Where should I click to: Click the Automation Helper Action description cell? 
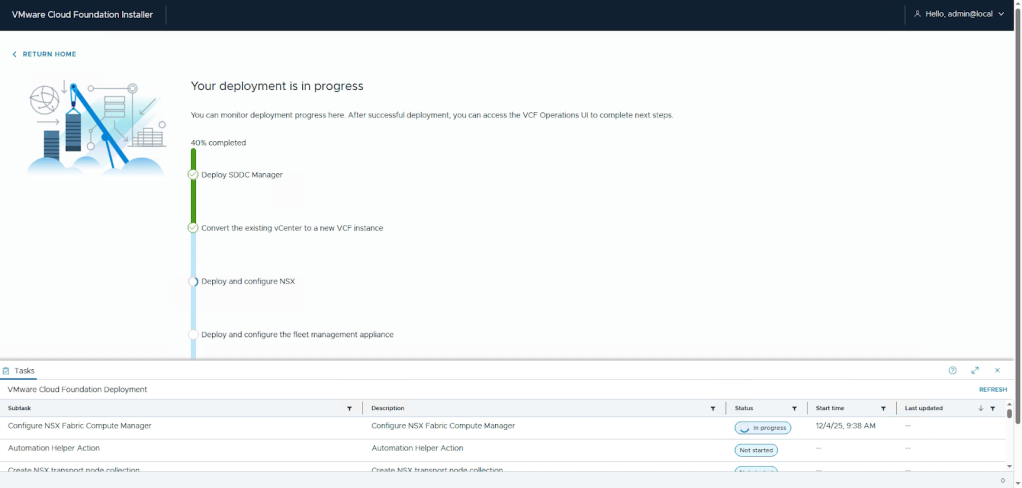417,448
